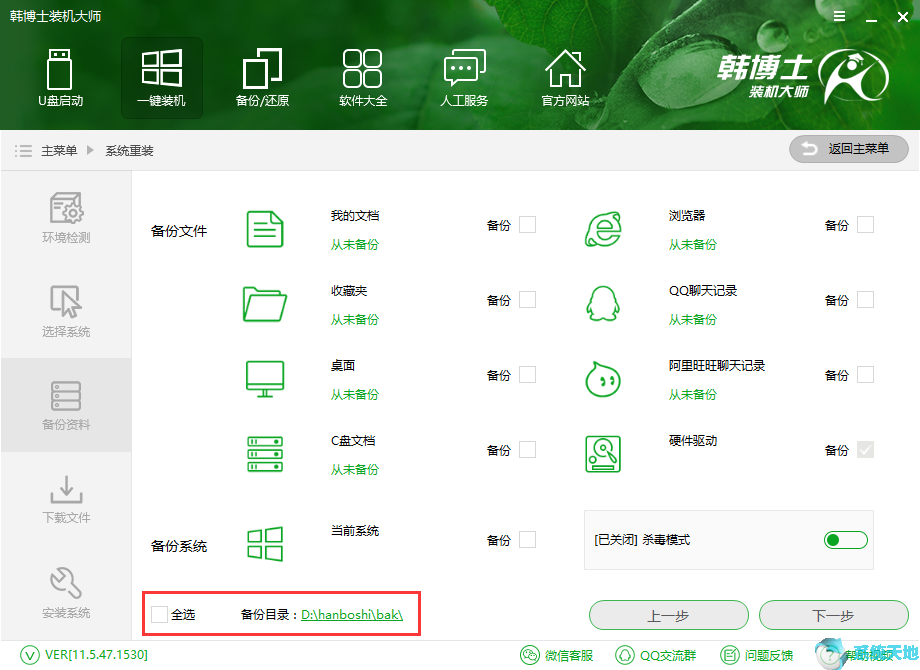Screen dimensions: 920x670
Task: Open QQ交流群 link
Action: pos(655,655)
